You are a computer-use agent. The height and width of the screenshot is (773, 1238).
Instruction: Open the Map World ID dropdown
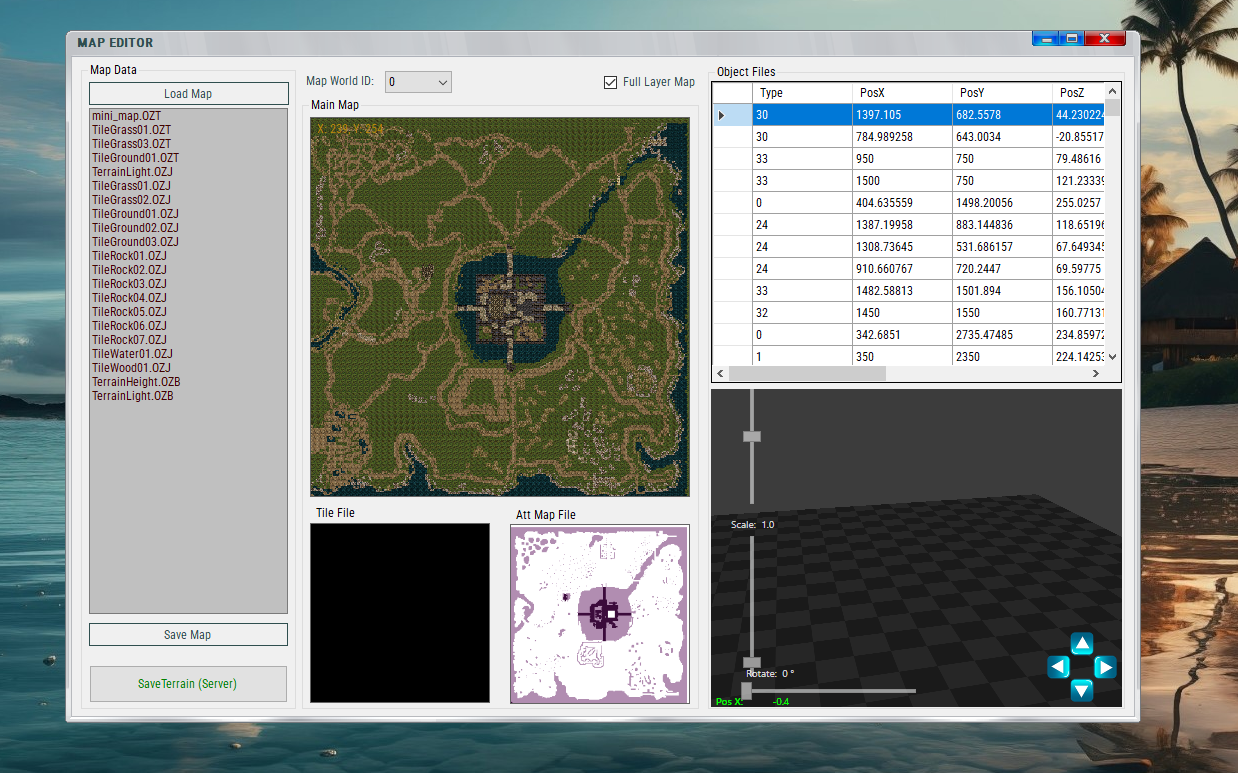pos(419,82)
